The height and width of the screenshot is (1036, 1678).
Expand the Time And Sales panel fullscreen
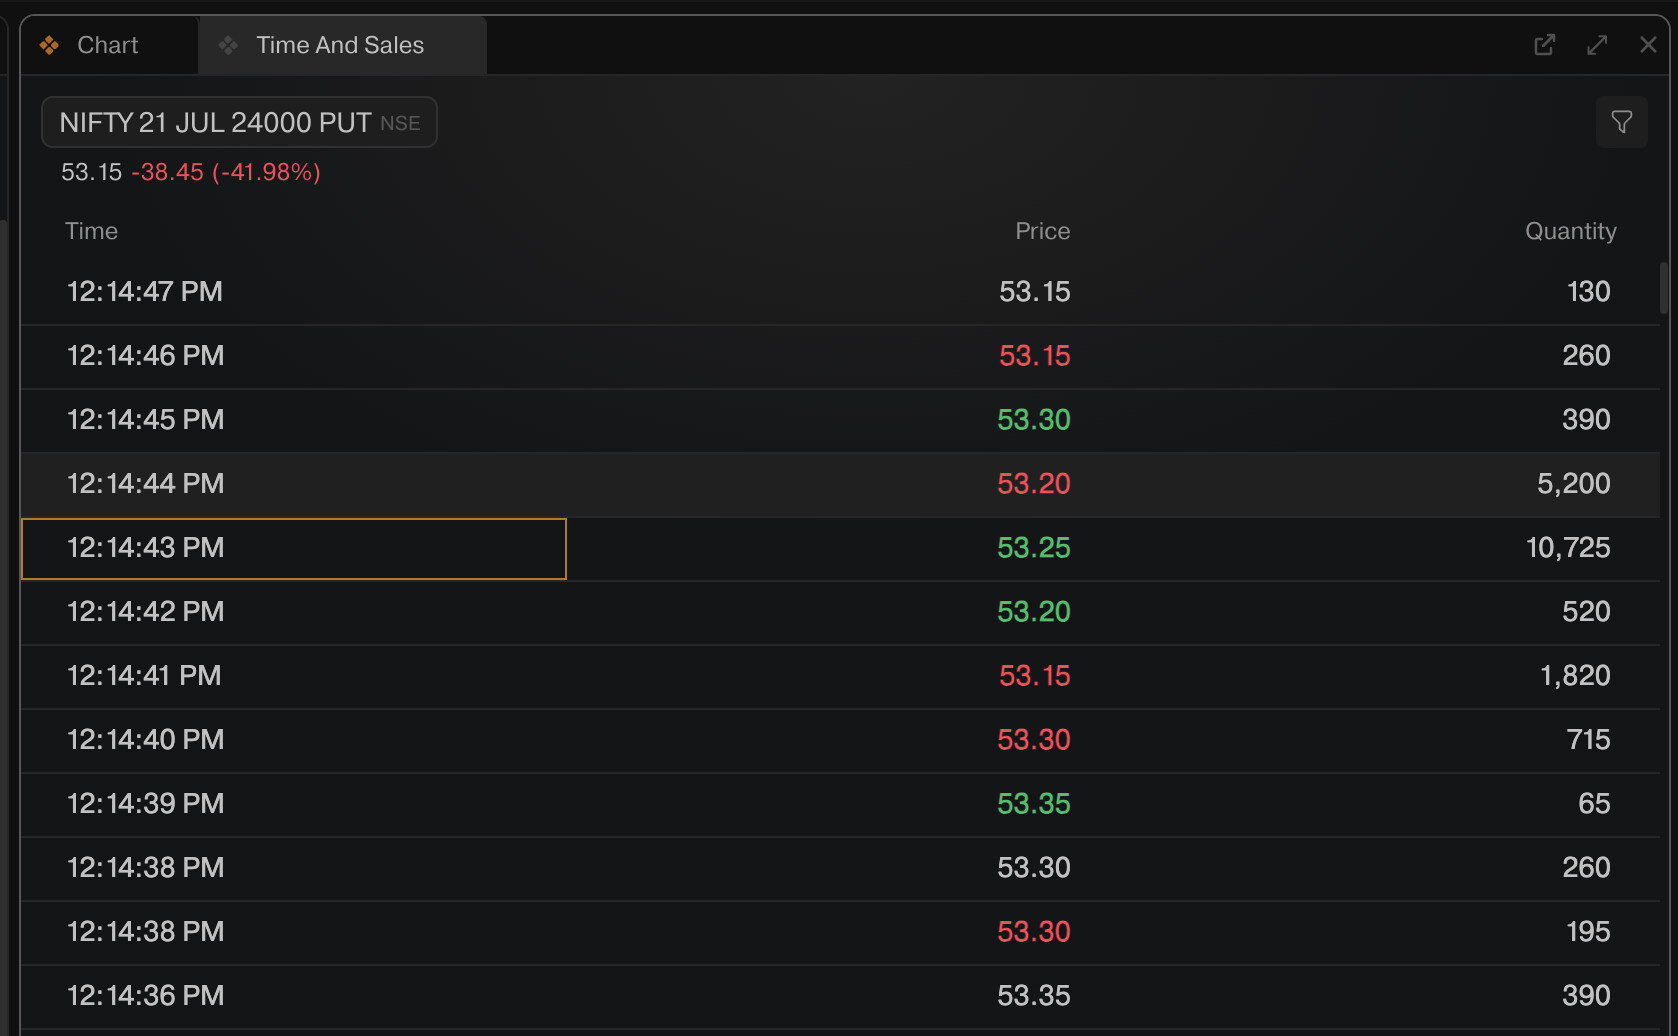click(1597, 45)
